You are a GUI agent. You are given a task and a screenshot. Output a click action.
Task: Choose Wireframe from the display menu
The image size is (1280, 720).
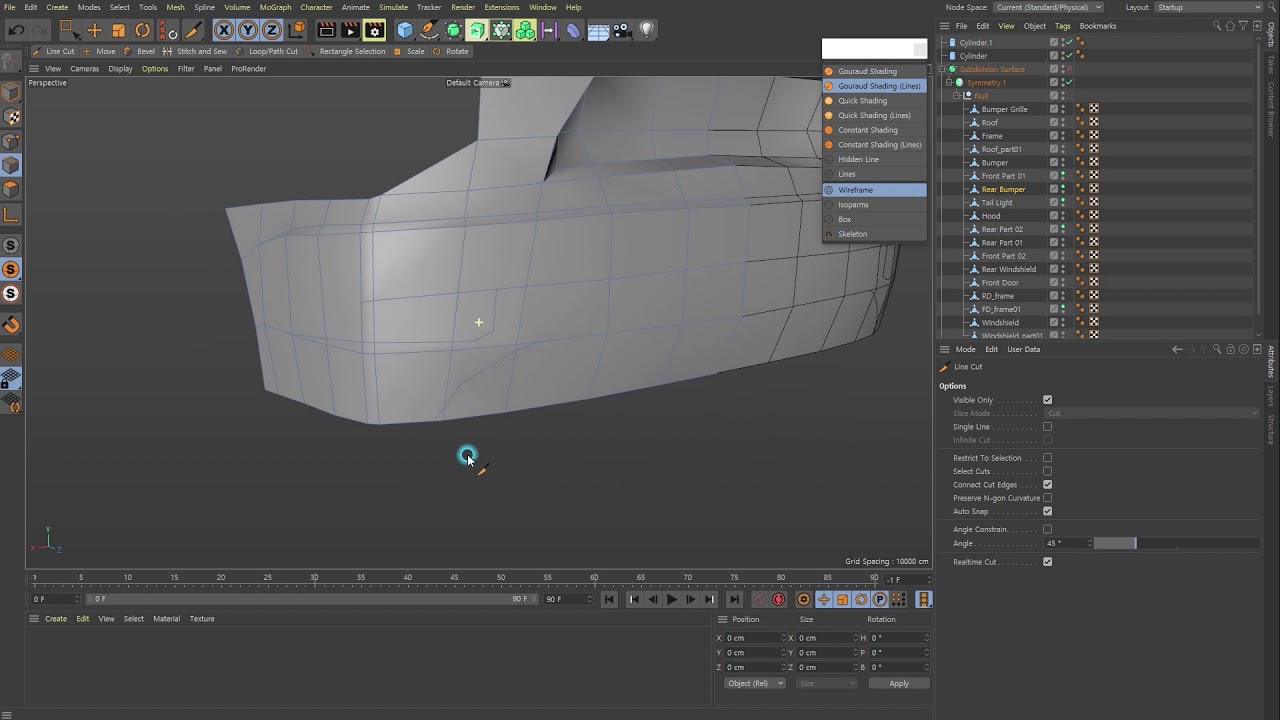tap(875, 190)
